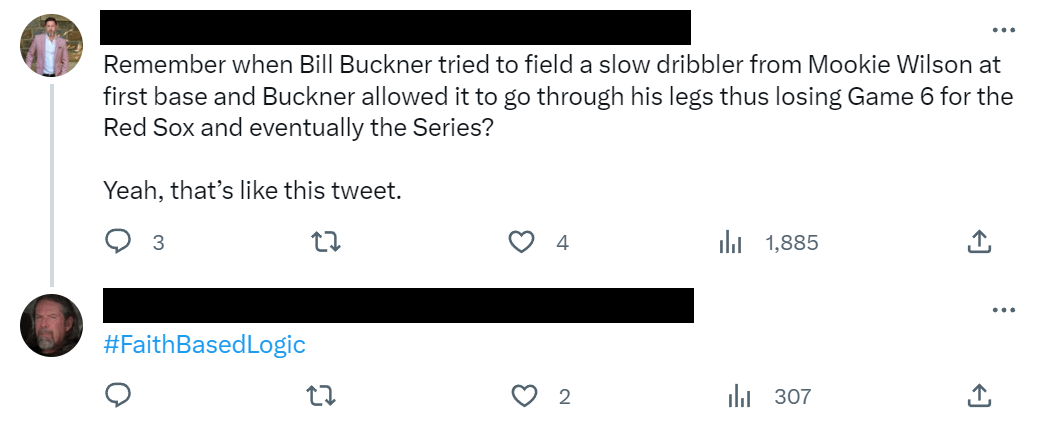Click the redacted name on second tweet
Viewport: 1037px width, 425px height.
click(398, 306)
